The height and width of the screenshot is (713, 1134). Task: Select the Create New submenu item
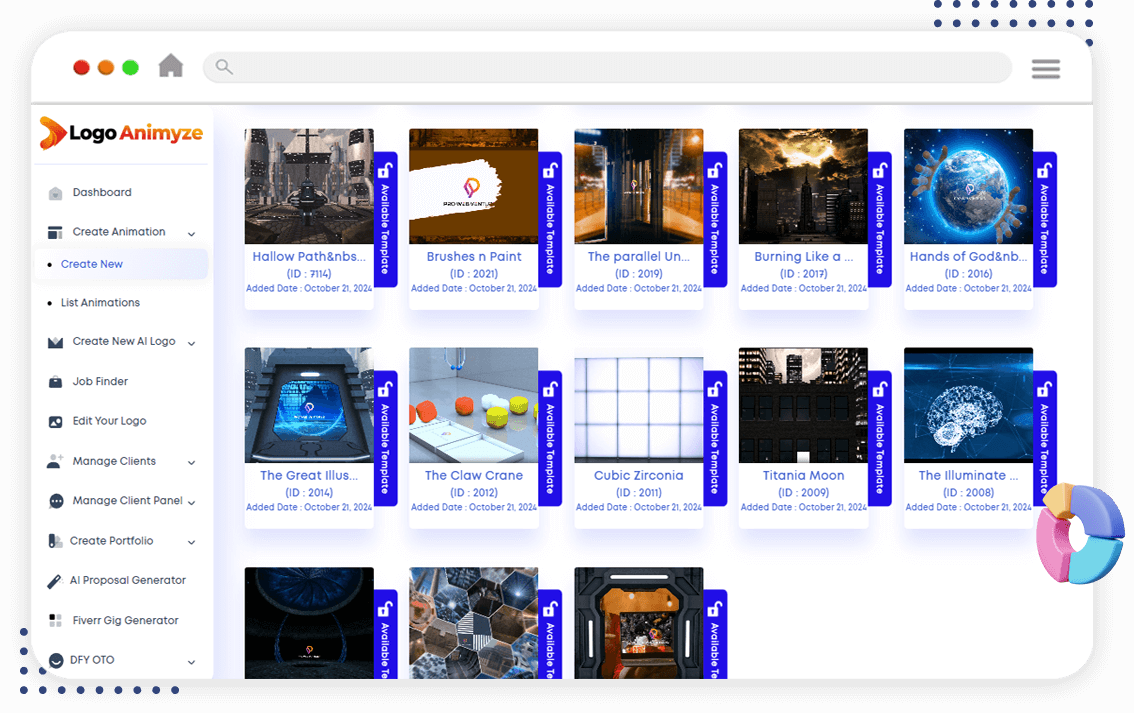[92, 264]
